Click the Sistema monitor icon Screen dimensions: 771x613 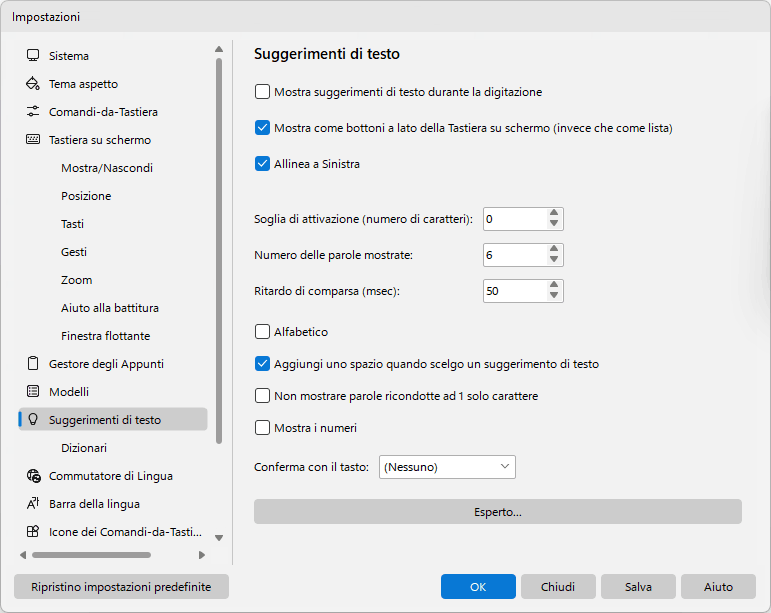(33, 56)
